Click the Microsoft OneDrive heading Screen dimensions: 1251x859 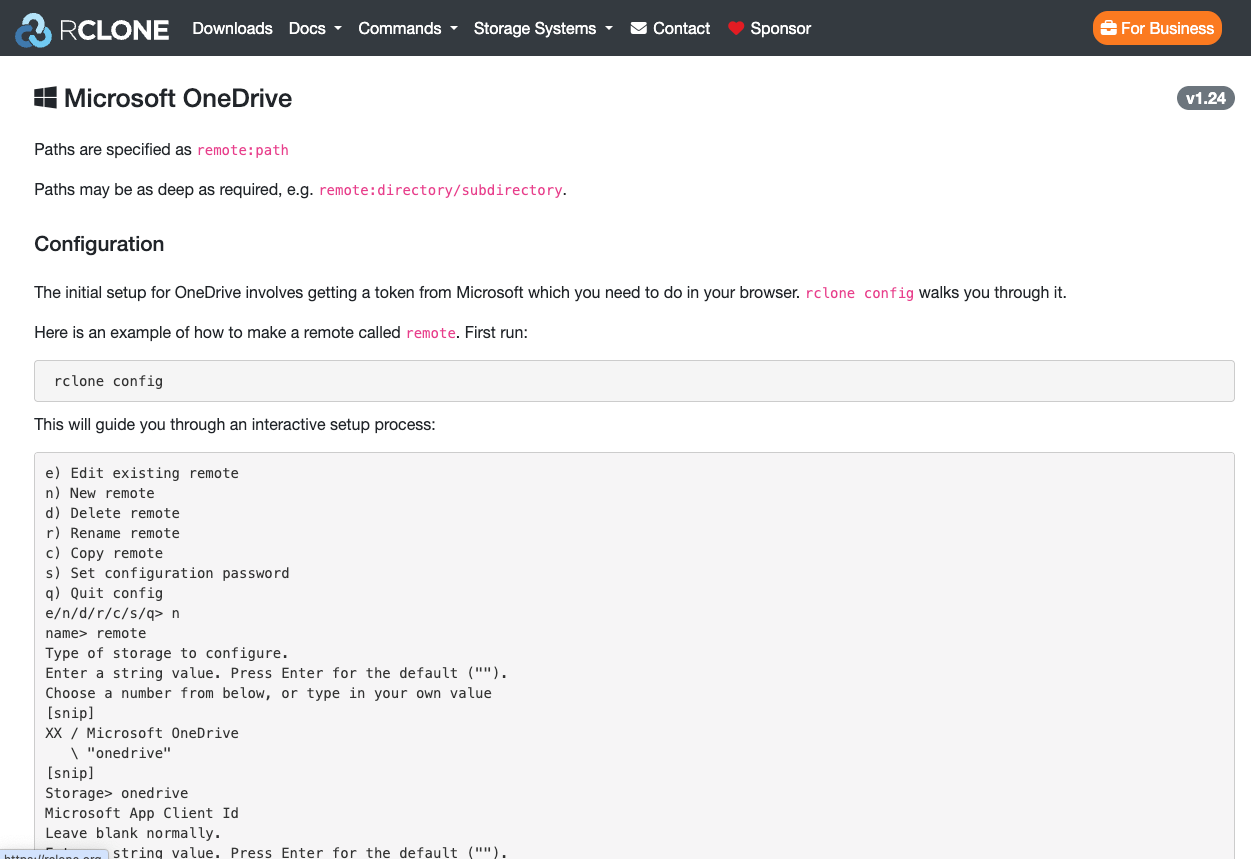coord(178,98)
